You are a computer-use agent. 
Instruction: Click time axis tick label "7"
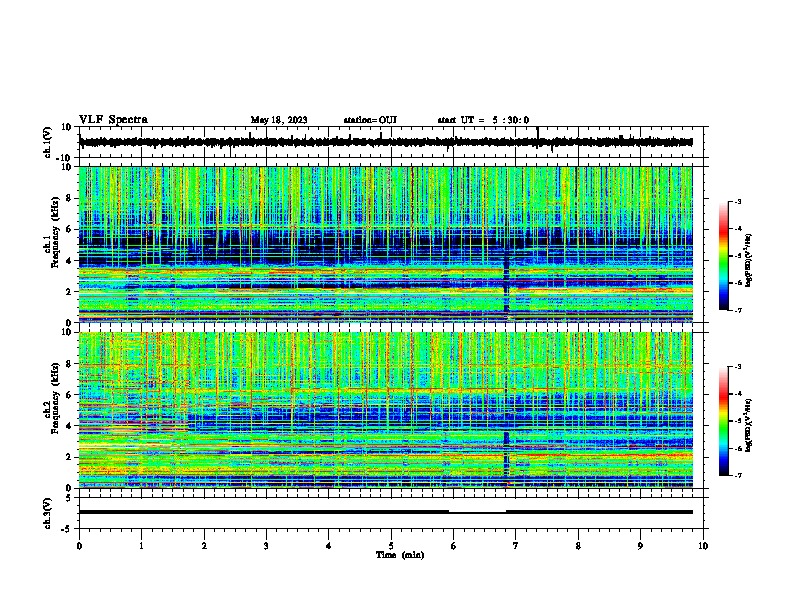tap(516, 546)
